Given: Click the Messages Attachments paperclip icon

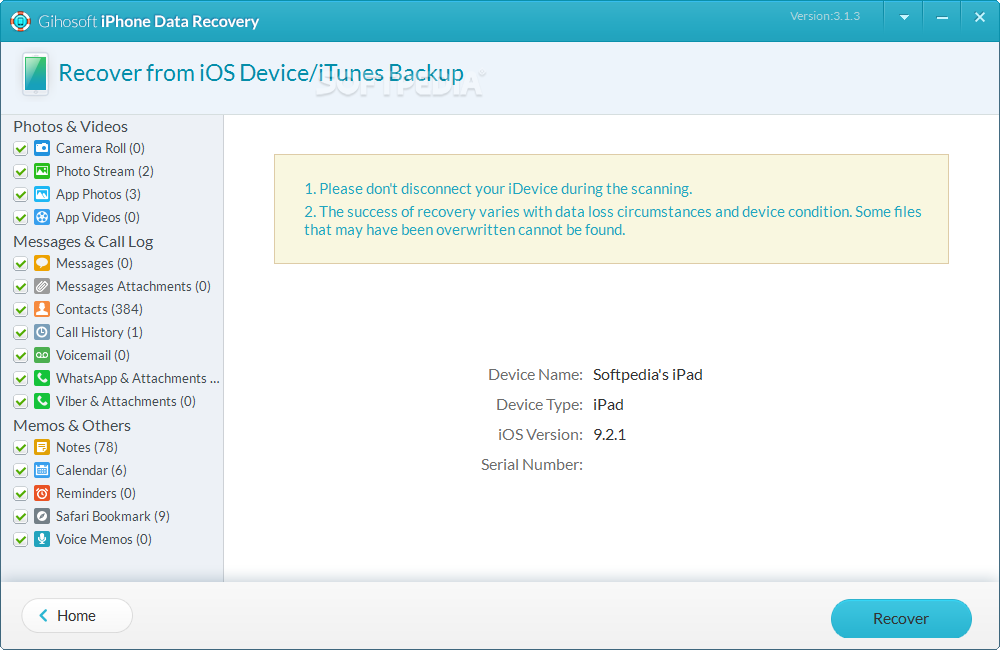Looking at the screenshot, I should pos(42,286).
